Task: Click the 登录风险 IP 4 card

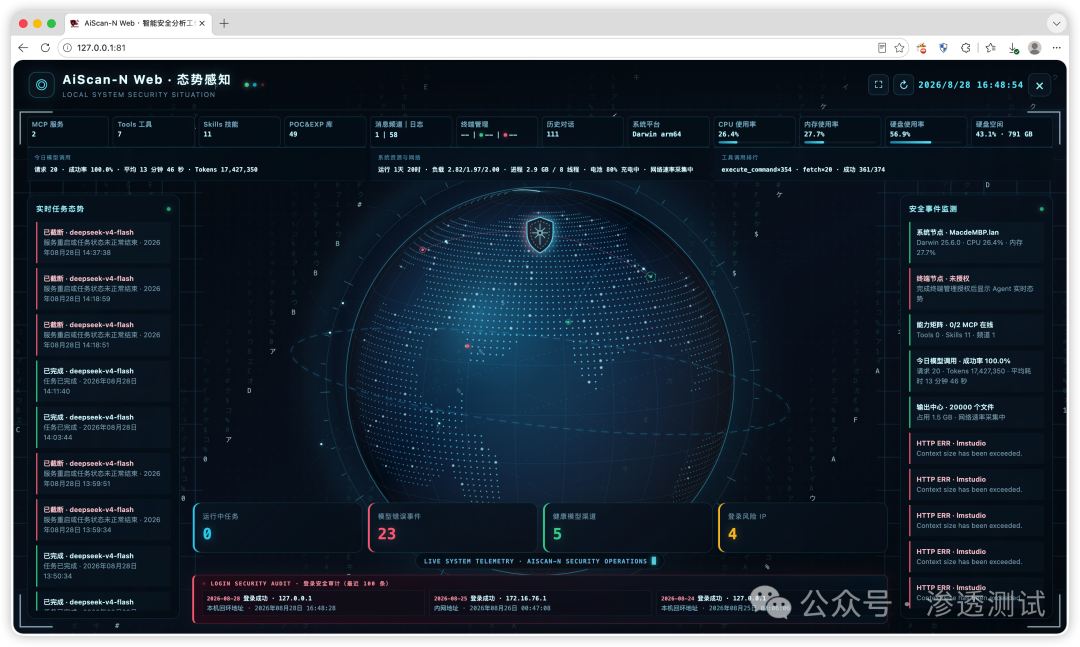Action: pyautogui.click(x=802, y=527)
